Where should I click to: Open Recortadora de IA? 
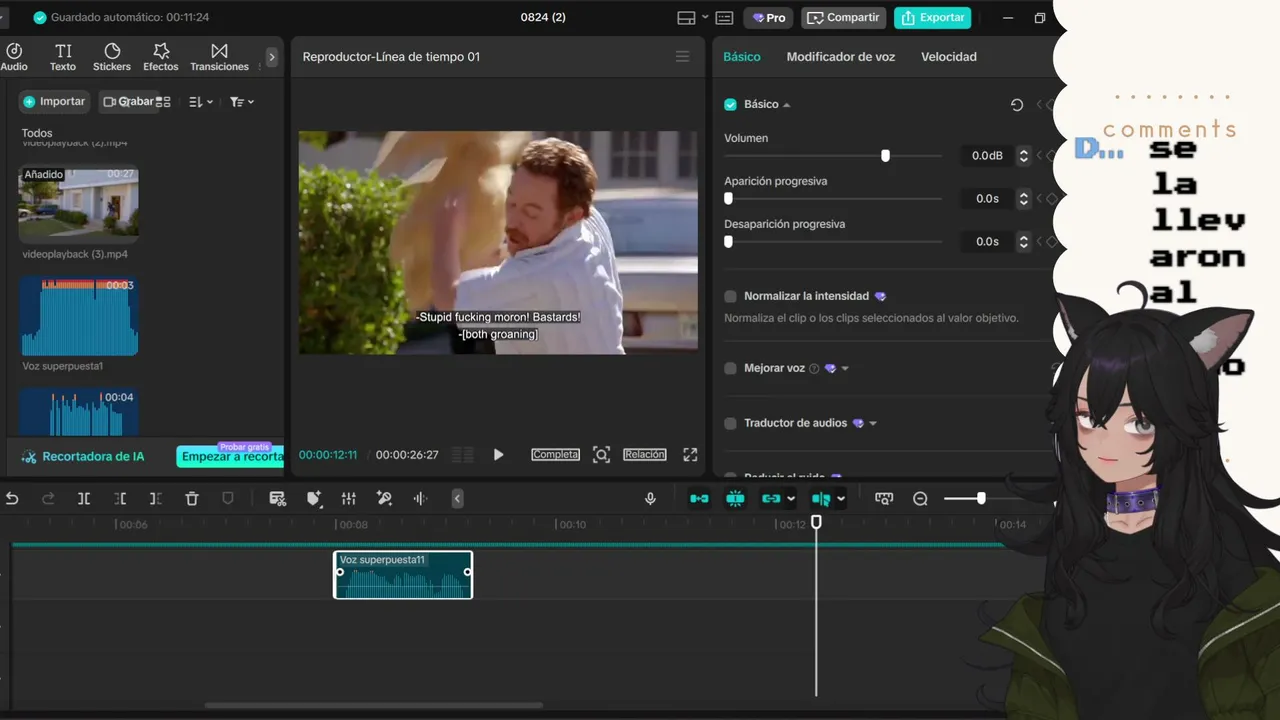[84, 456]
